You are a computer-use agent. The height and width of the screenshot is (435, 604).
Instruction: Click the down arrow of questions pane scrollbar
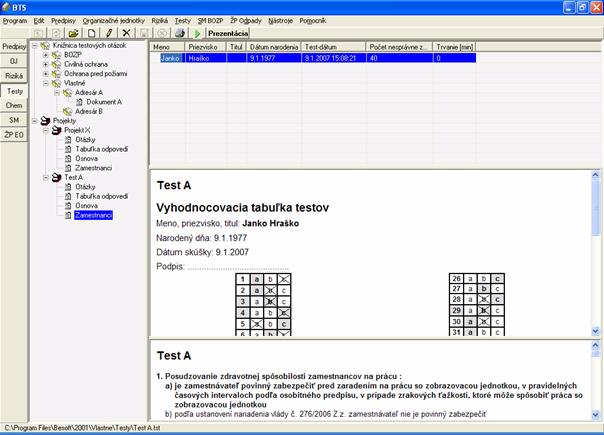tap(596, 415)
